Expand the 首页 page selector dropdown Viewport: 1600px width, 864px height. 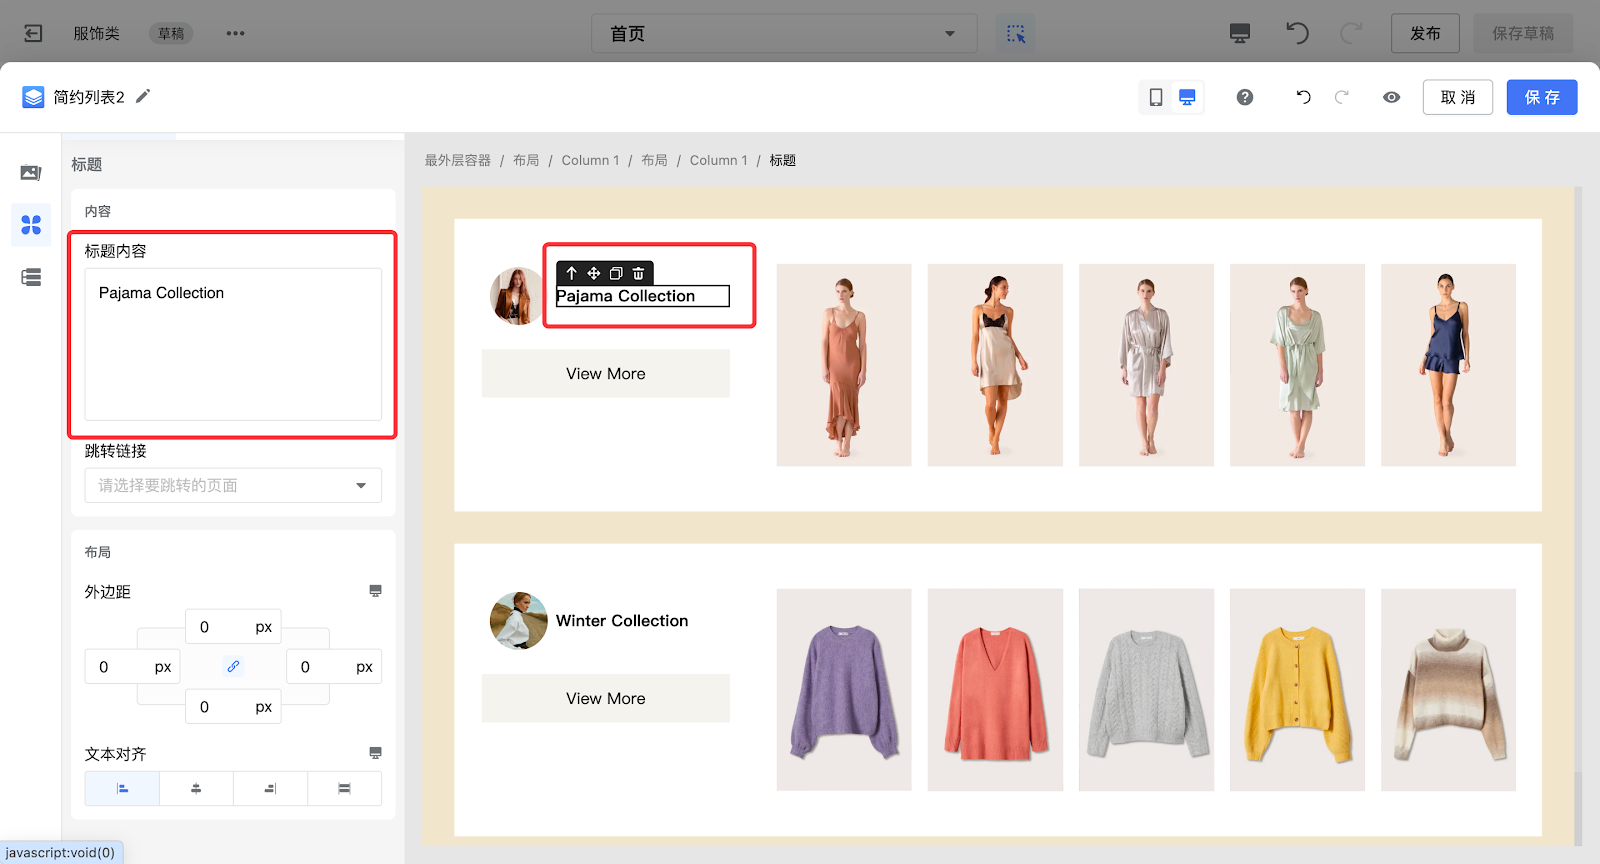tap(784, 33)
